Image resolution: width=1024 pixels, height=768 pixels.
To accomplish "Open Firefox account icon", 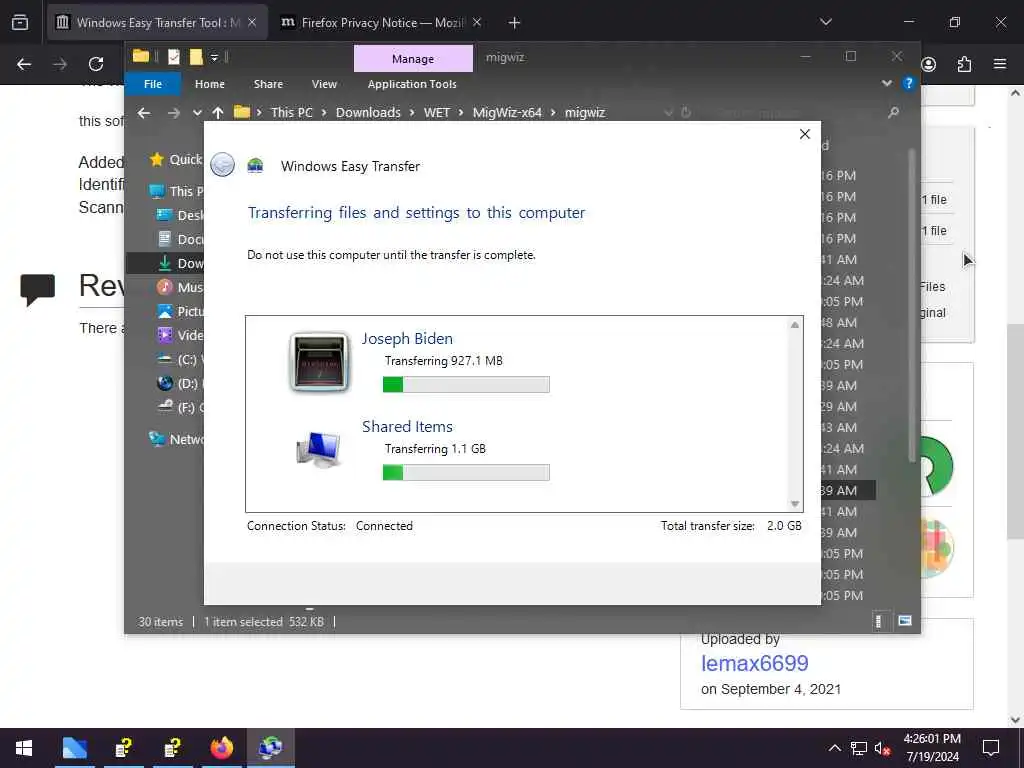I will coord(929,64).
